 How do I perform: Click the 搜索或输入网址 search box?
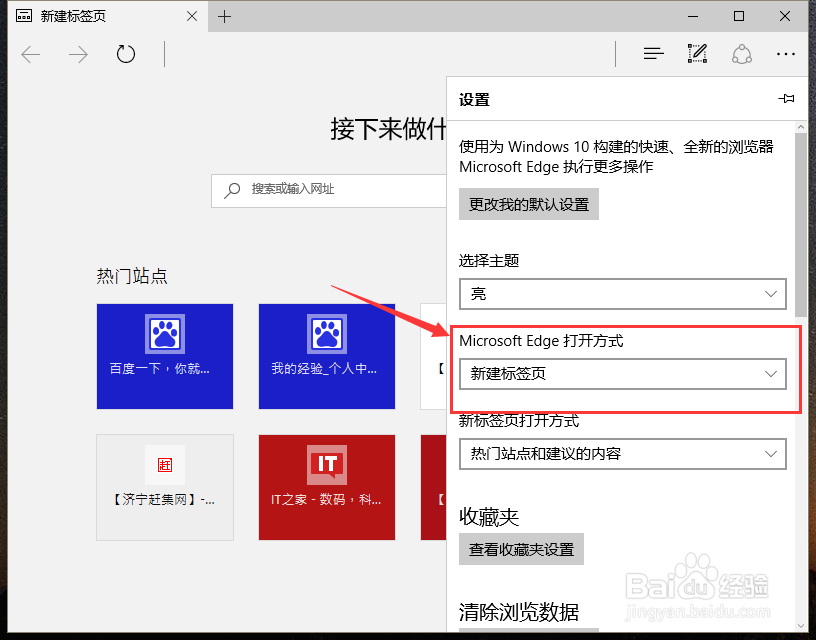(329, 190)
